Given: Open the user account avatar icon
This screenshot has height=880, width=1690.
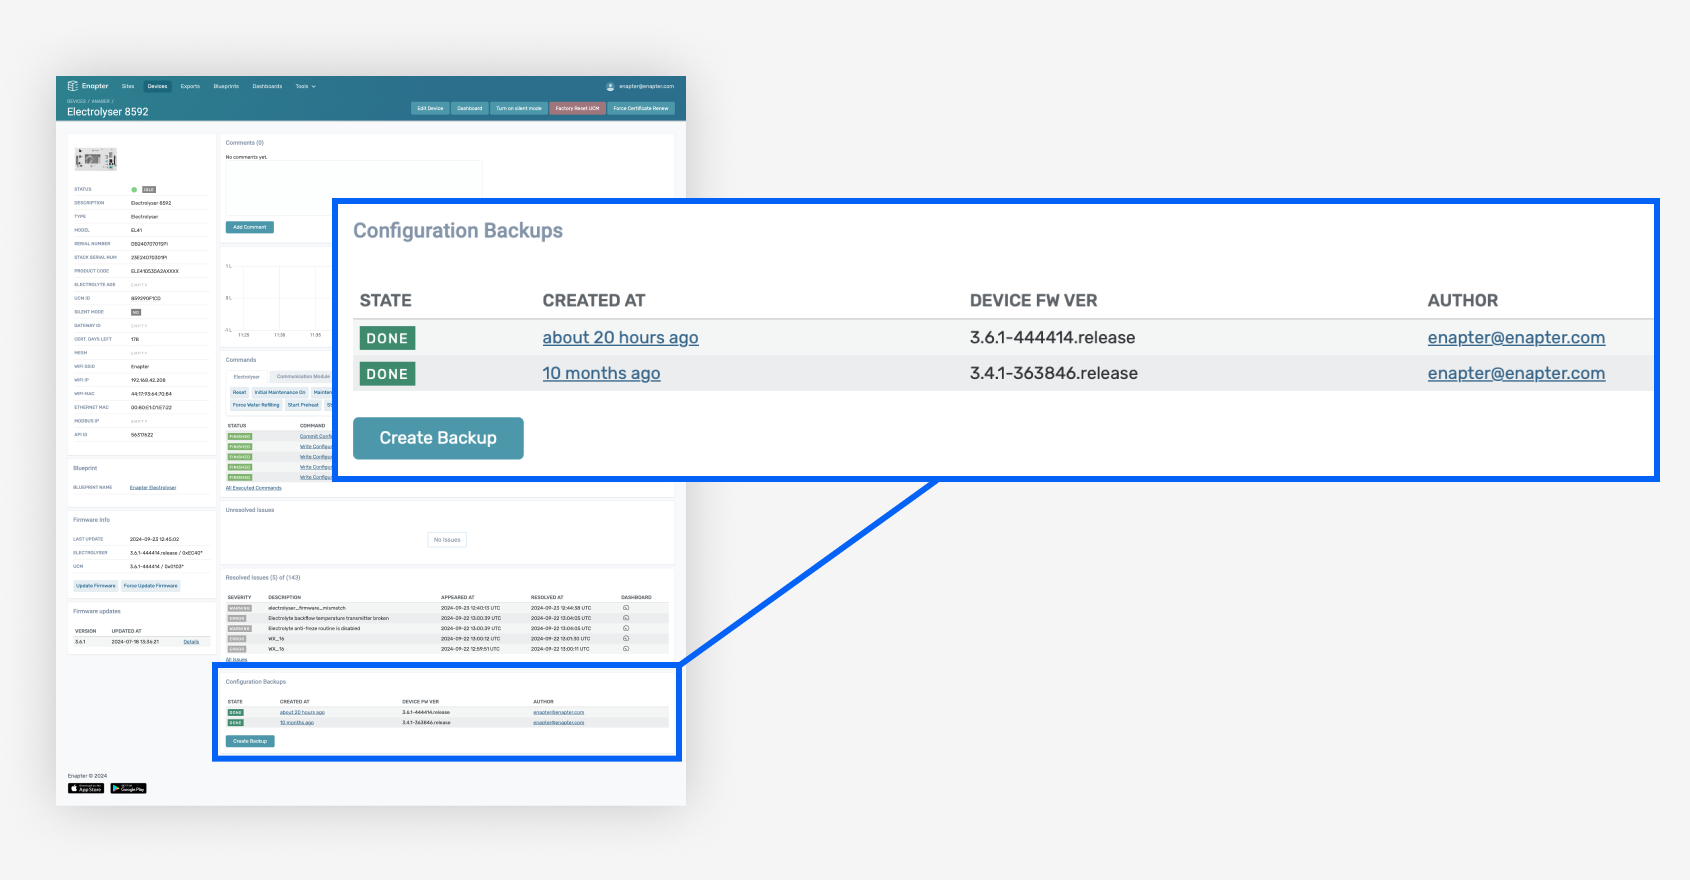Looking at the screenshot, I should point(610,86).
